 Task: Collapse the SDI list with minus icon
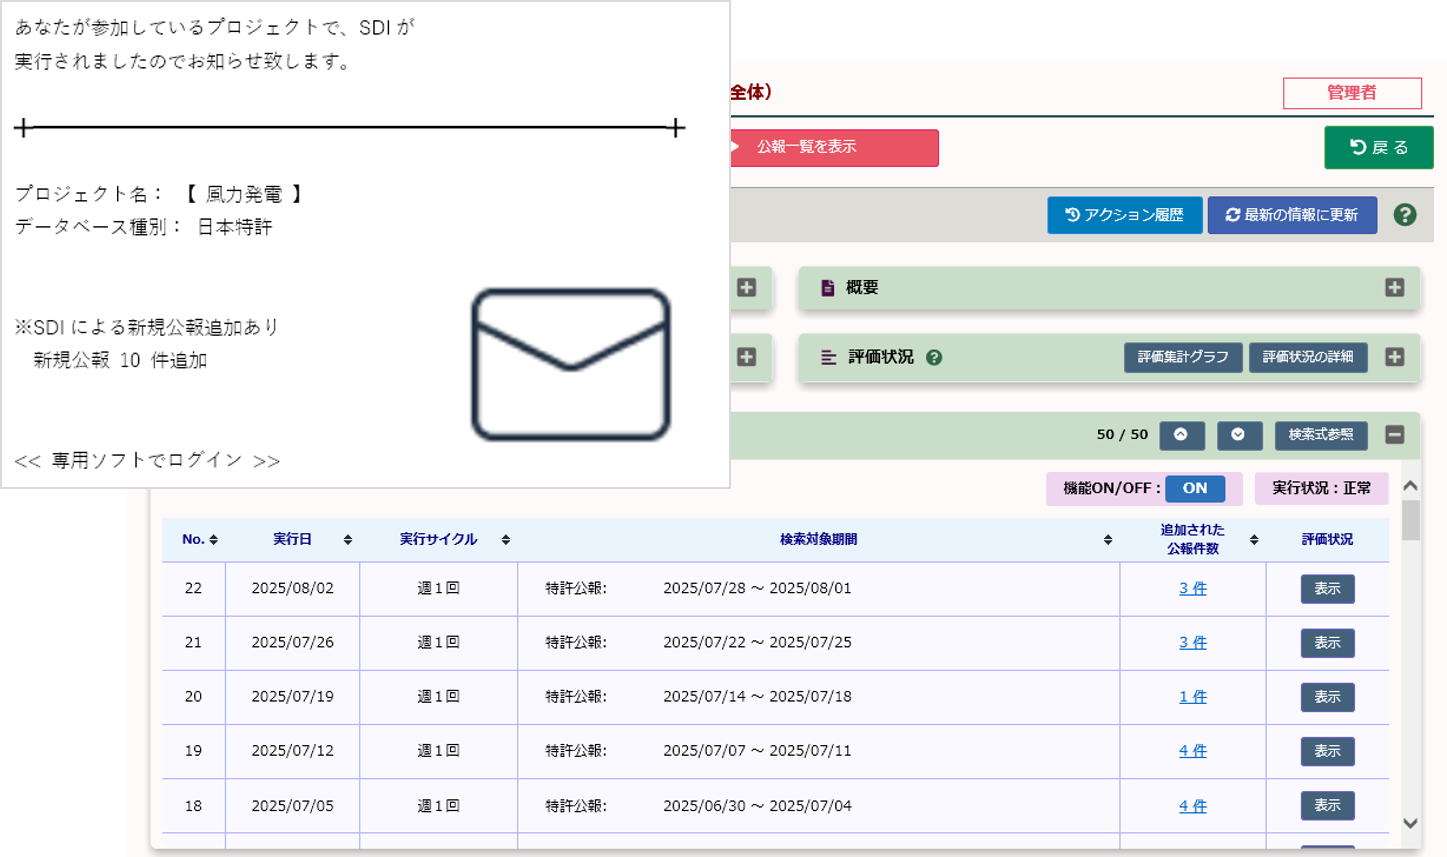click(x=1395, y=435)
